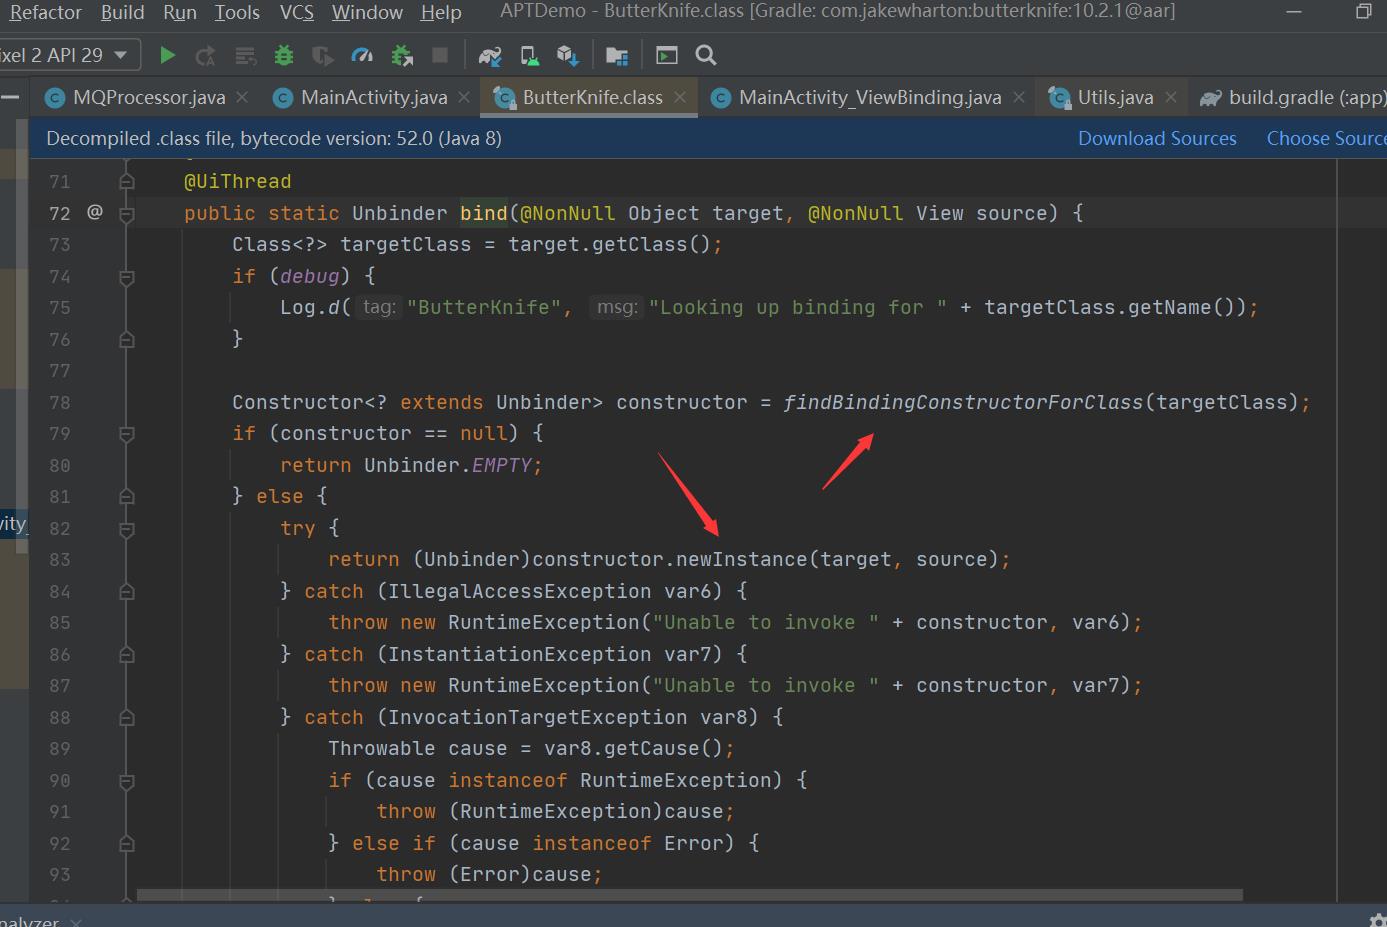The width and height of the screenshot is (1387, 927).
Task: Hide the side panel with the minus icon
Action: pos(10,97)
